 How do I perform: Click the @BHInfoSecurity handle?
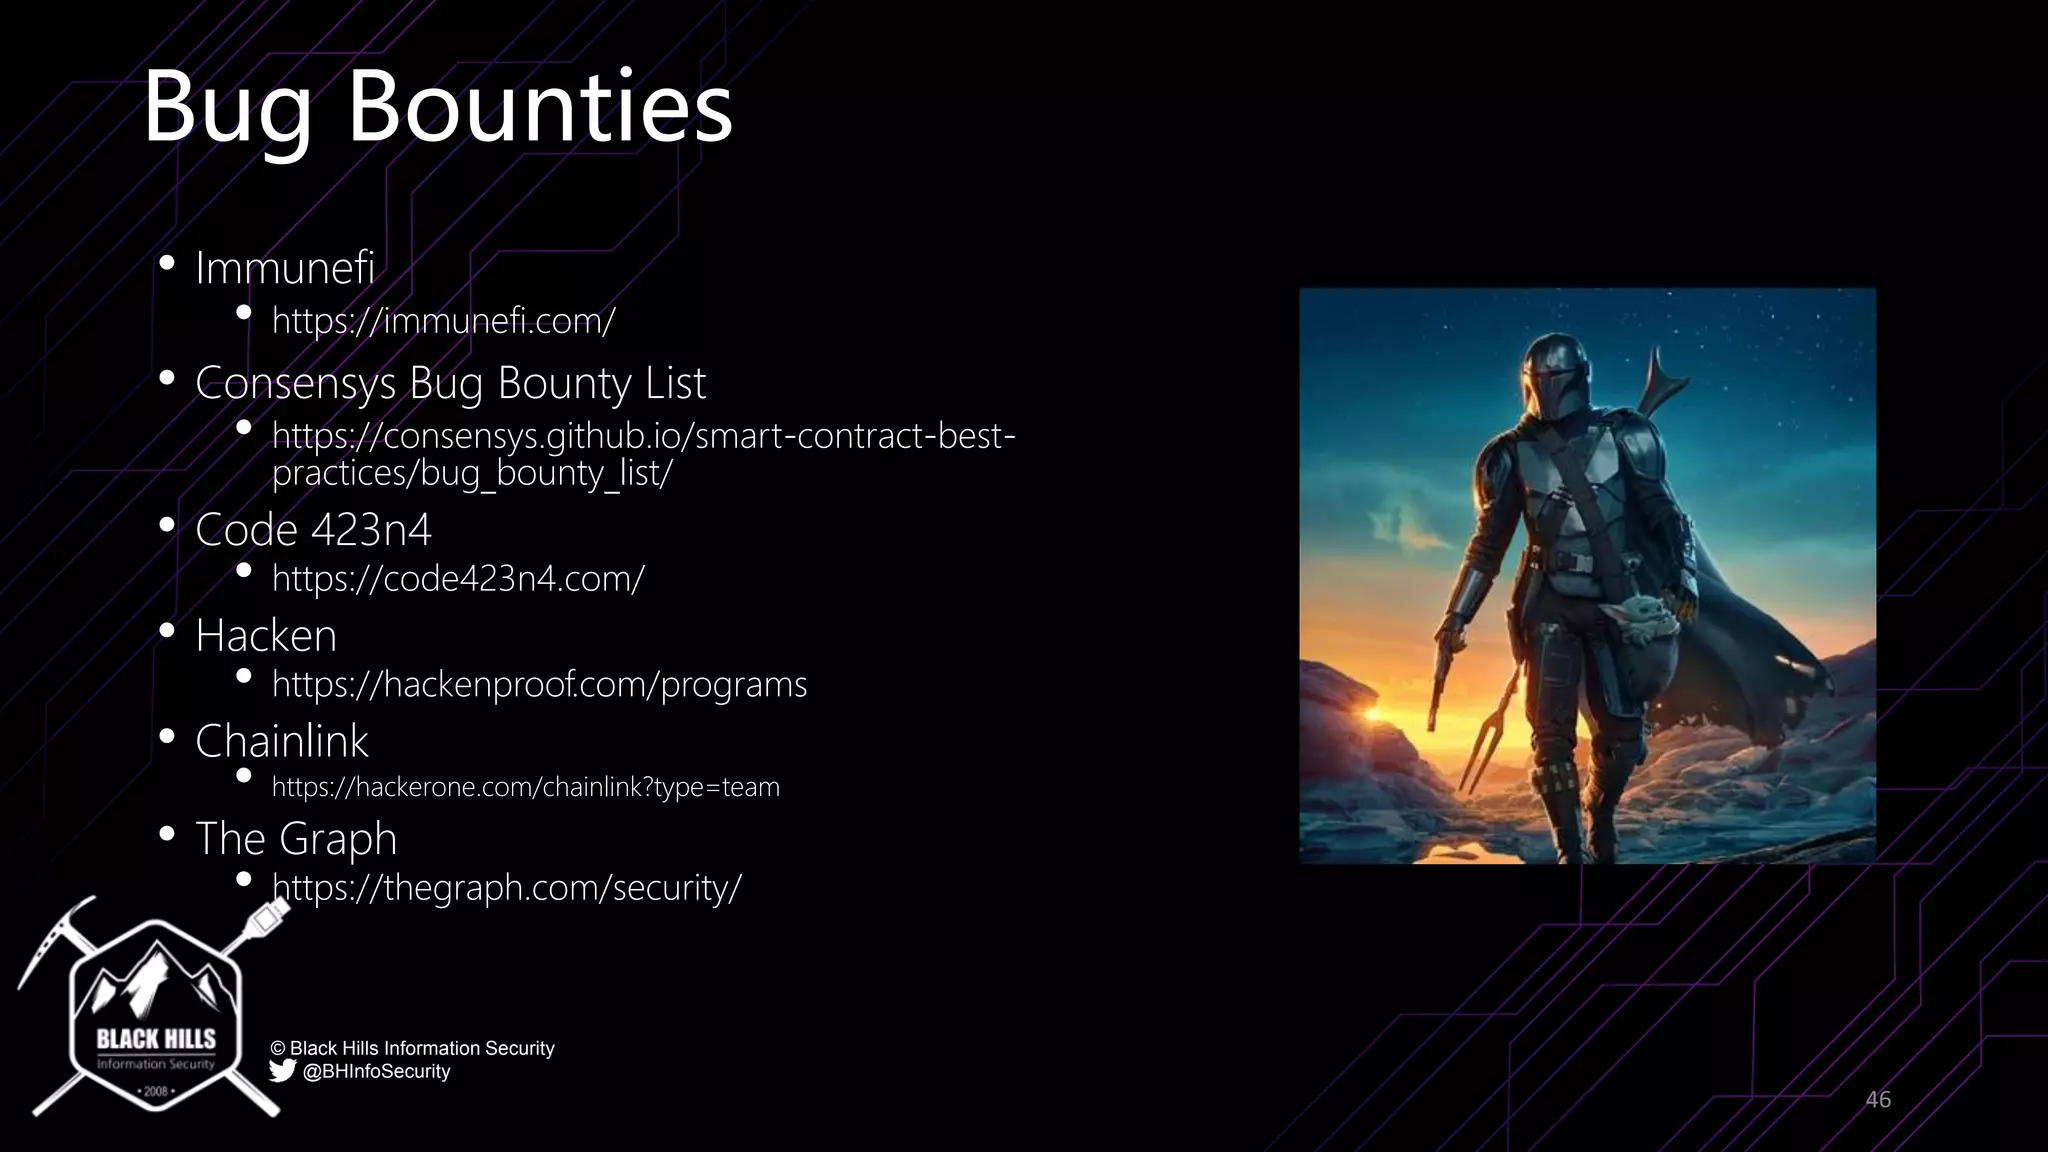[x=376, y=1071]
